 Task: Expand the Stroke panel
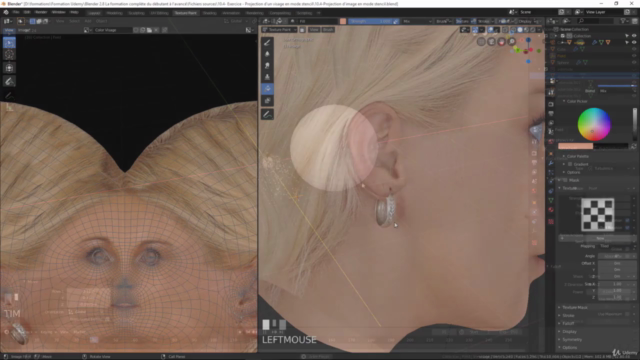568,316
